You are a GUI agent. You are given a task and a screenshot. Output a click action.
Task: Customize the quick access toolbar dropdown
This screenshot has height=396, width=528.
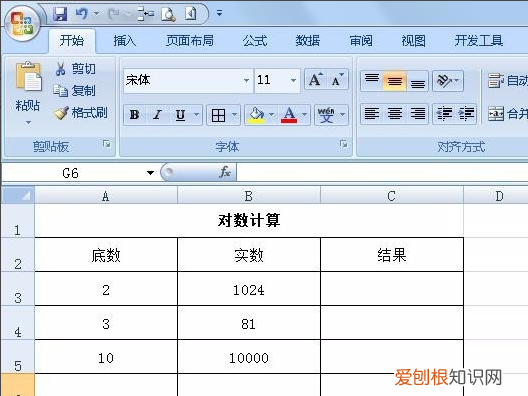[219, 13]
